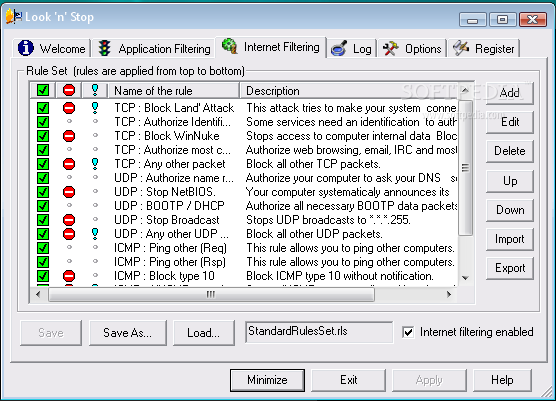The height and width of the screenshot is (401, 556).
Task: Disable the ICMP Ping other (Rsp) rule checkbox
Action: pyautogui.click(x=43, y=262)
